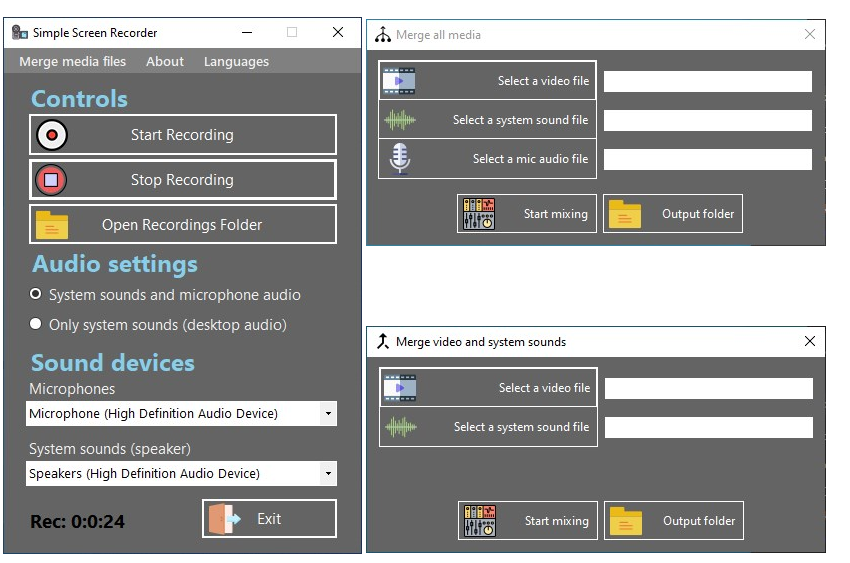The height and width of the screenshot is (563, 850).
Task: Click output folder icon in Merge all media
Action: pos(624,214)
